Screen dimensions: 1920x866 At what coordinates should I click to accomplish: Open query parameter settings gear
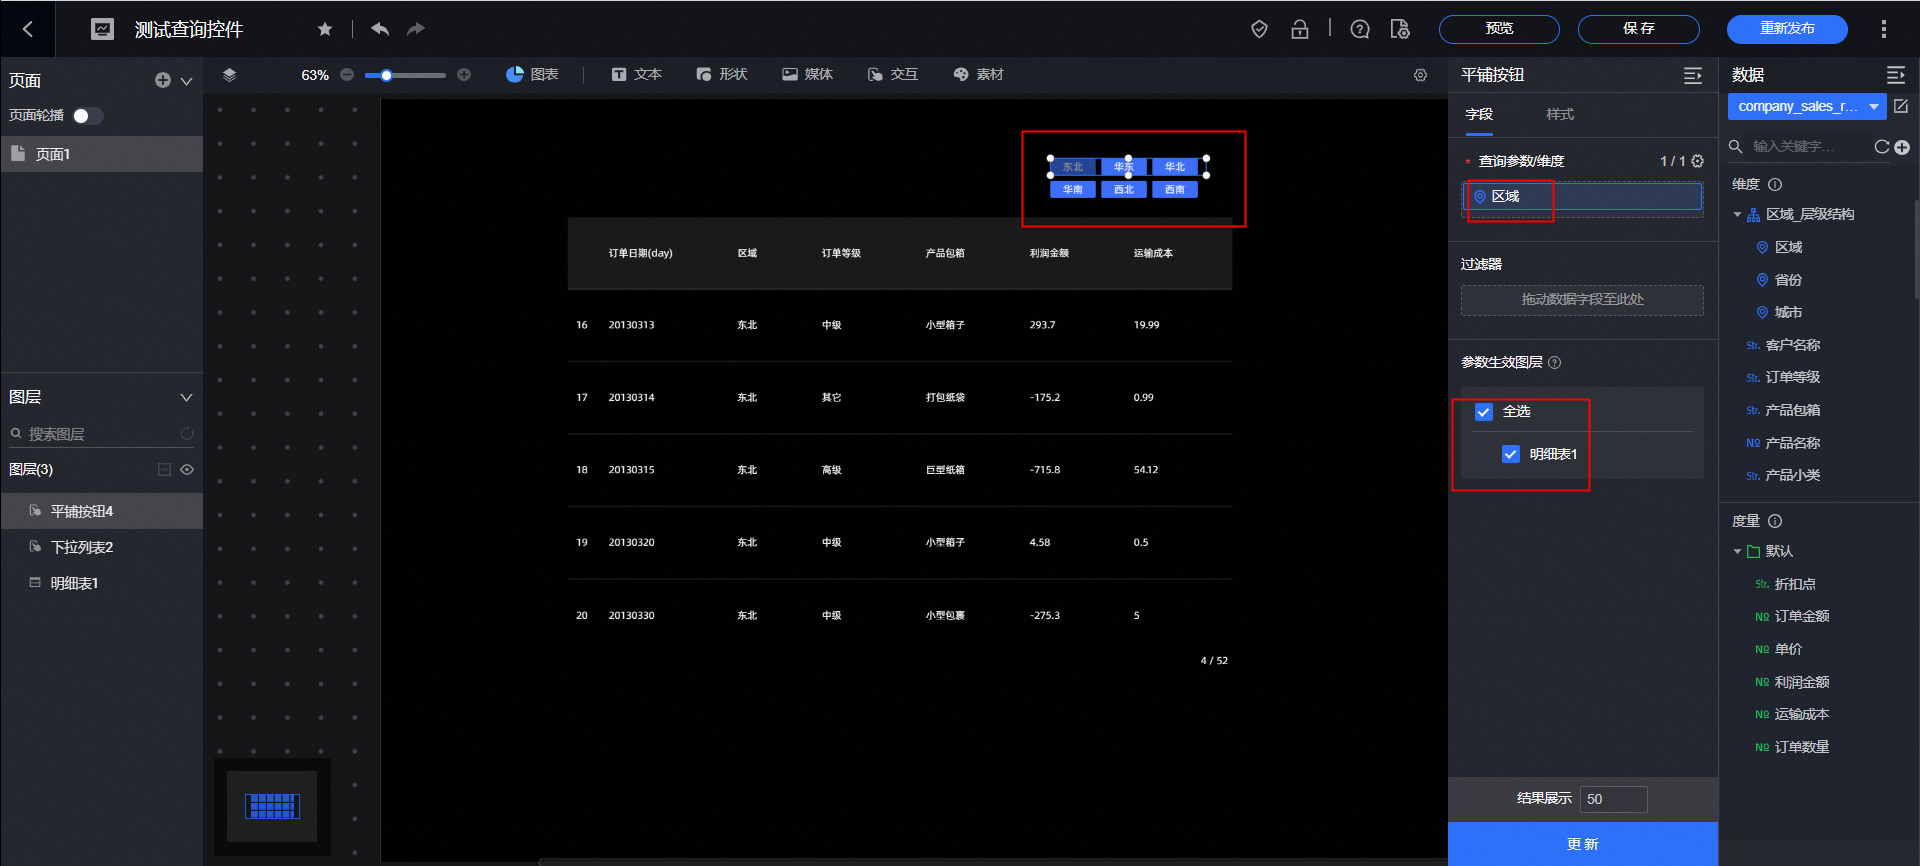(1698, 161)
